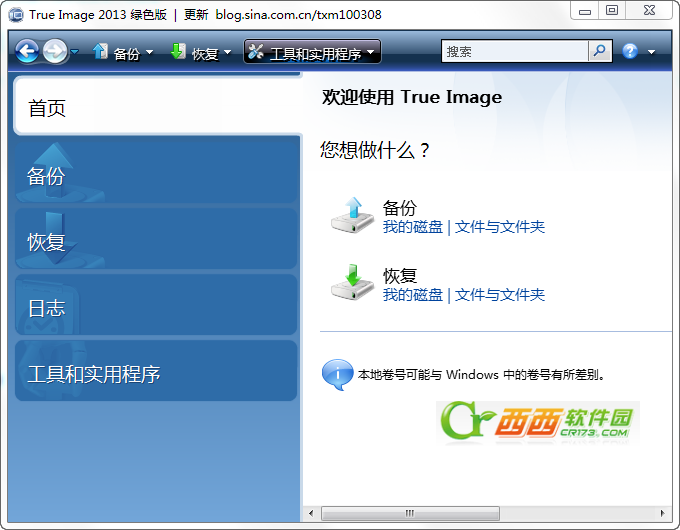Click the wrench tools icon in toolbar
The height and width of the screenshot is (530, 680).
[x=256, y=52]
